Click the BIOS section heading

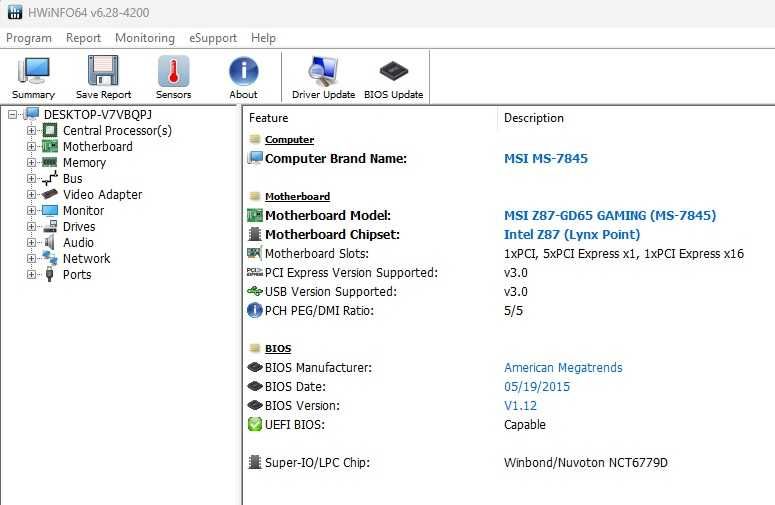pos(278,348)
